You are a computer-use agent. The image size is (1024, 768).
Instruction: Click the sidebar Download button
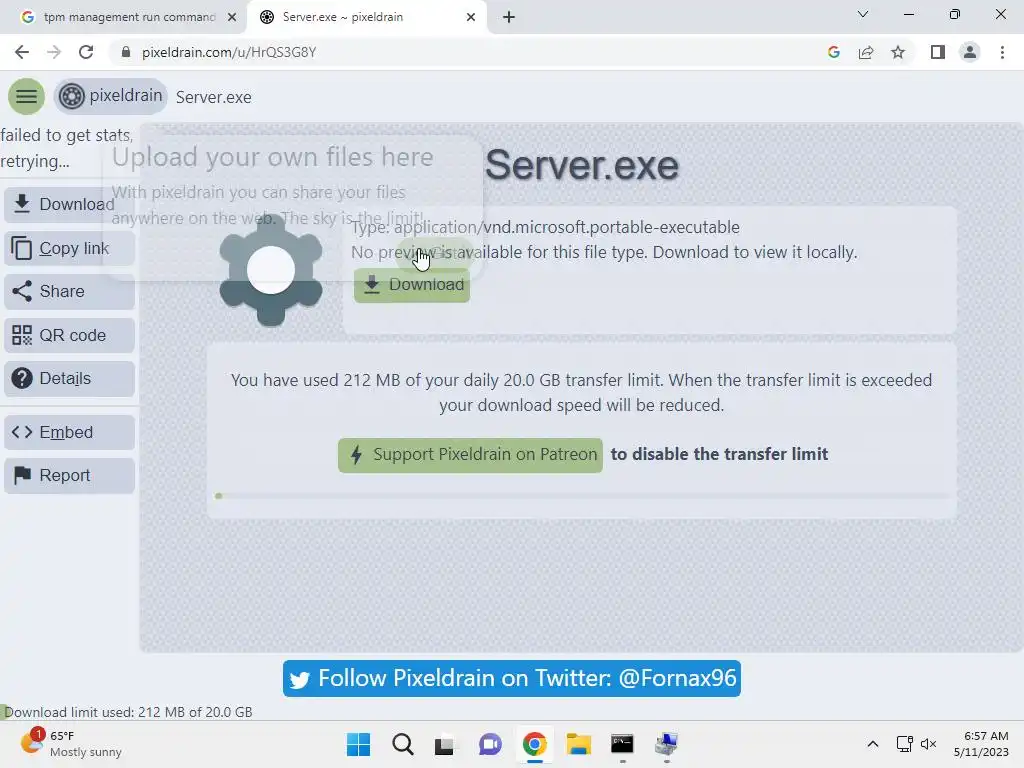[x=69, y=204]
